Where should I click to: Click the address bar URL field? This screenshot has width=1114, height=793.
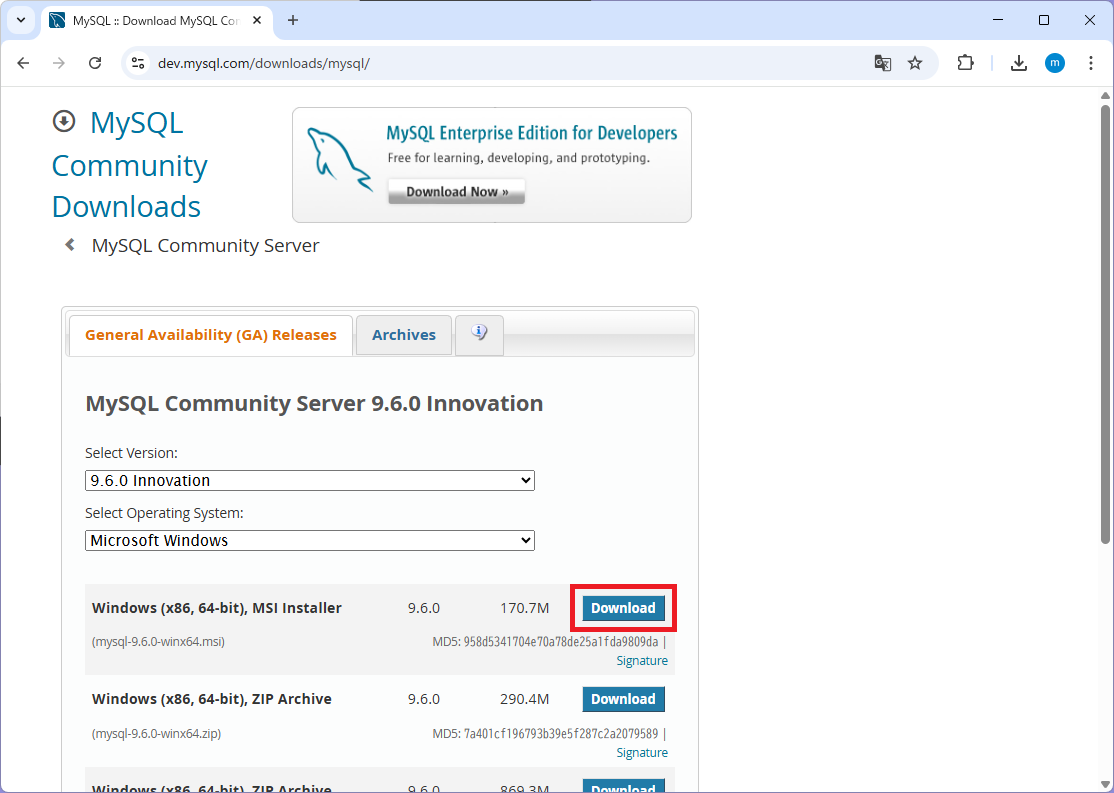click(x=500, y=63)
